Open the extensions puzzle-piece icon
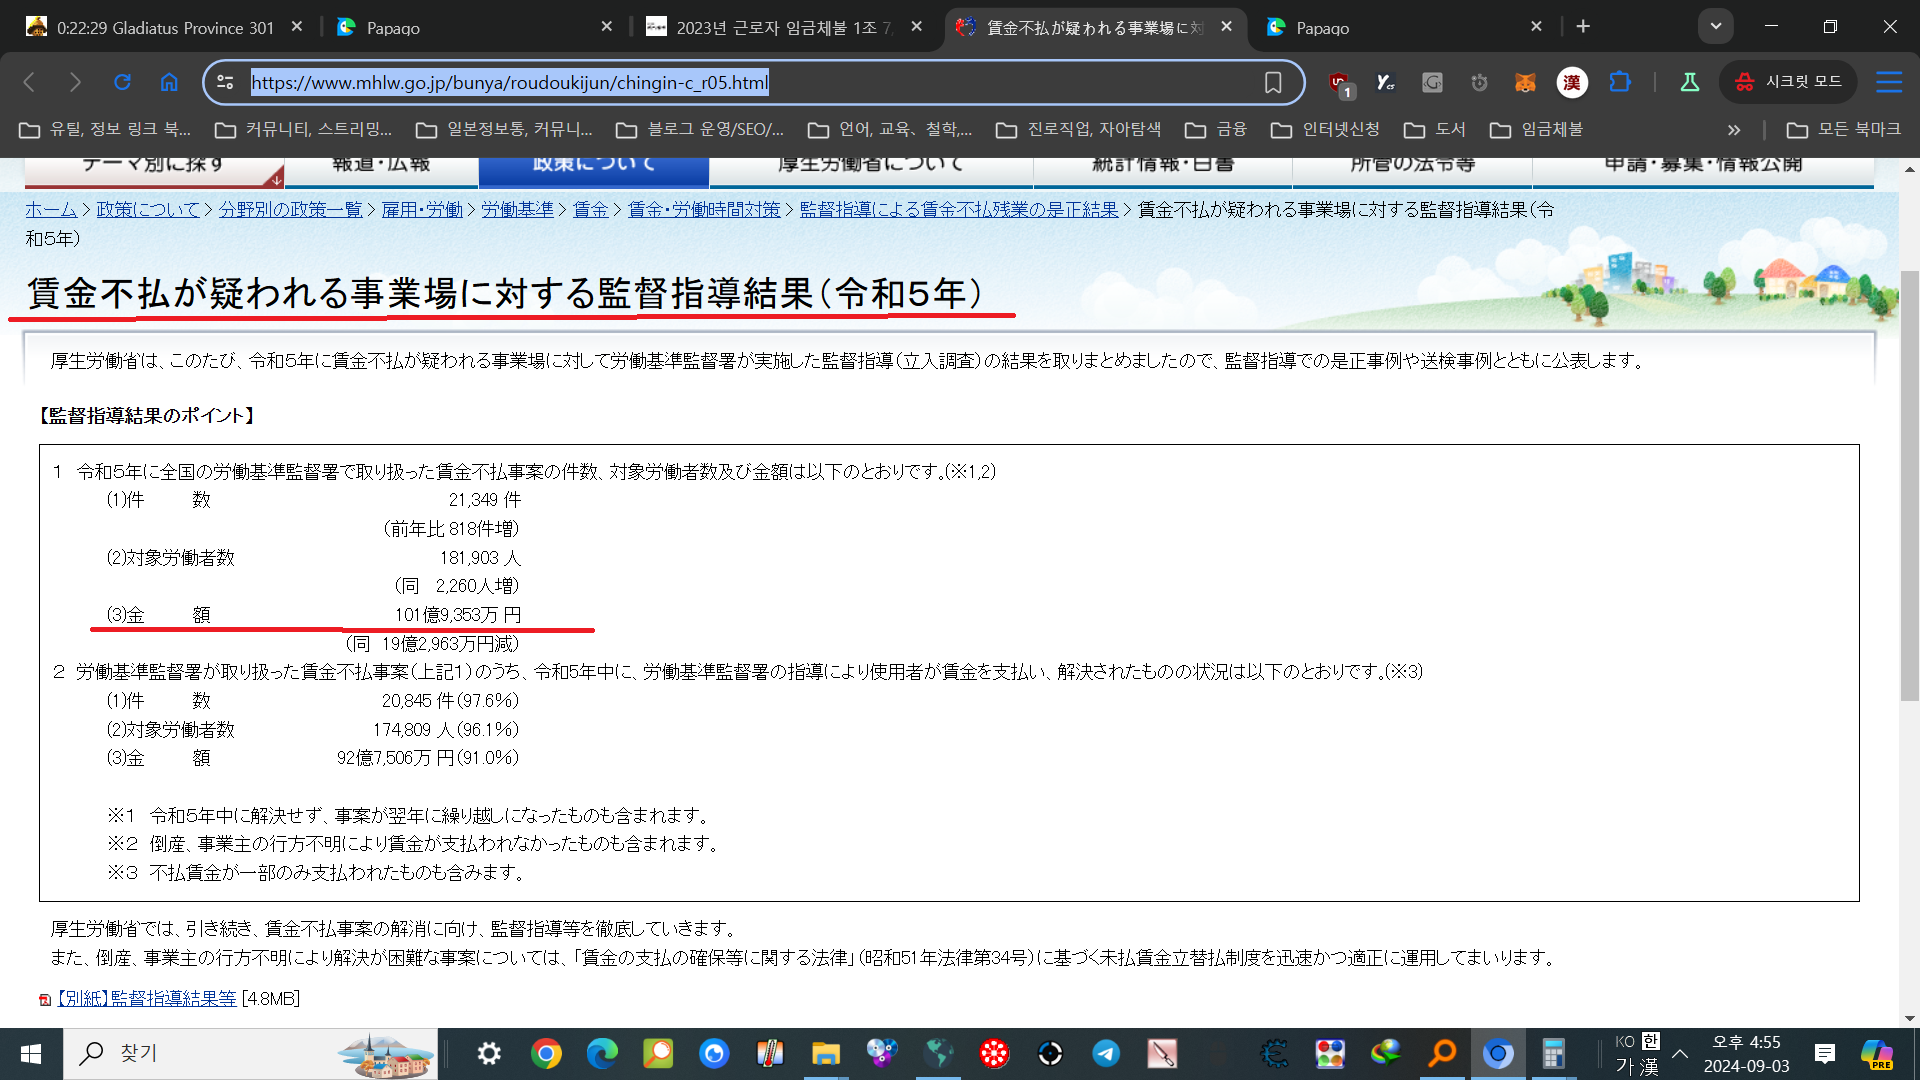Screen dimensions: 1920x1080 1619,82
